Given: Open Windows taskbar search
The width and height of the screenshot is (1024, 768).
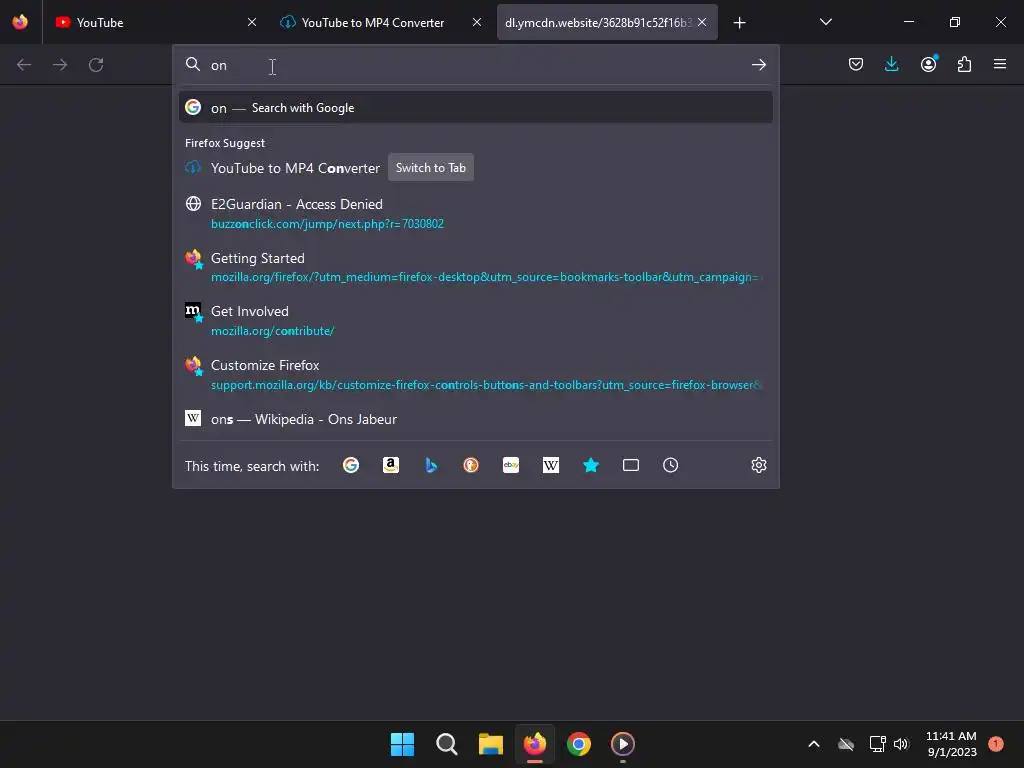Looking at the screenshot, I should click(447, 744).
